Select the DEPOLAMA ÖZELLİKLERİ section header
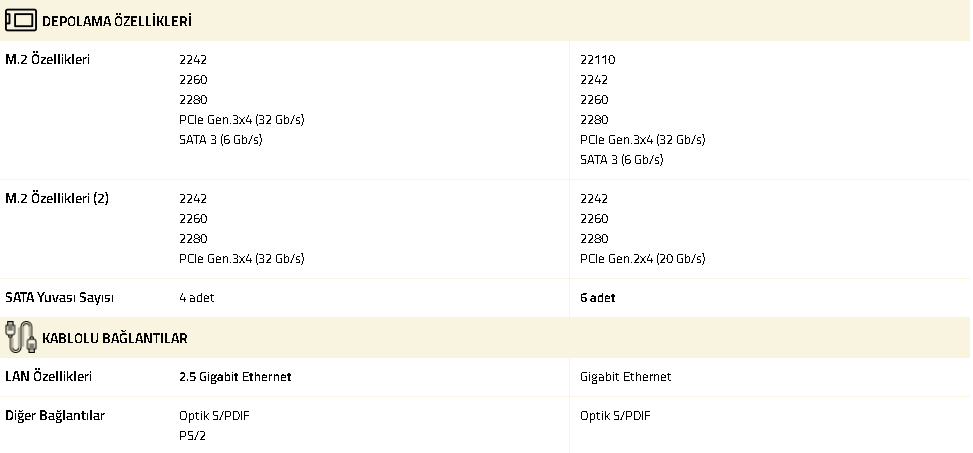The width and height of the screenshot is (973, 453). coord(117,21)
